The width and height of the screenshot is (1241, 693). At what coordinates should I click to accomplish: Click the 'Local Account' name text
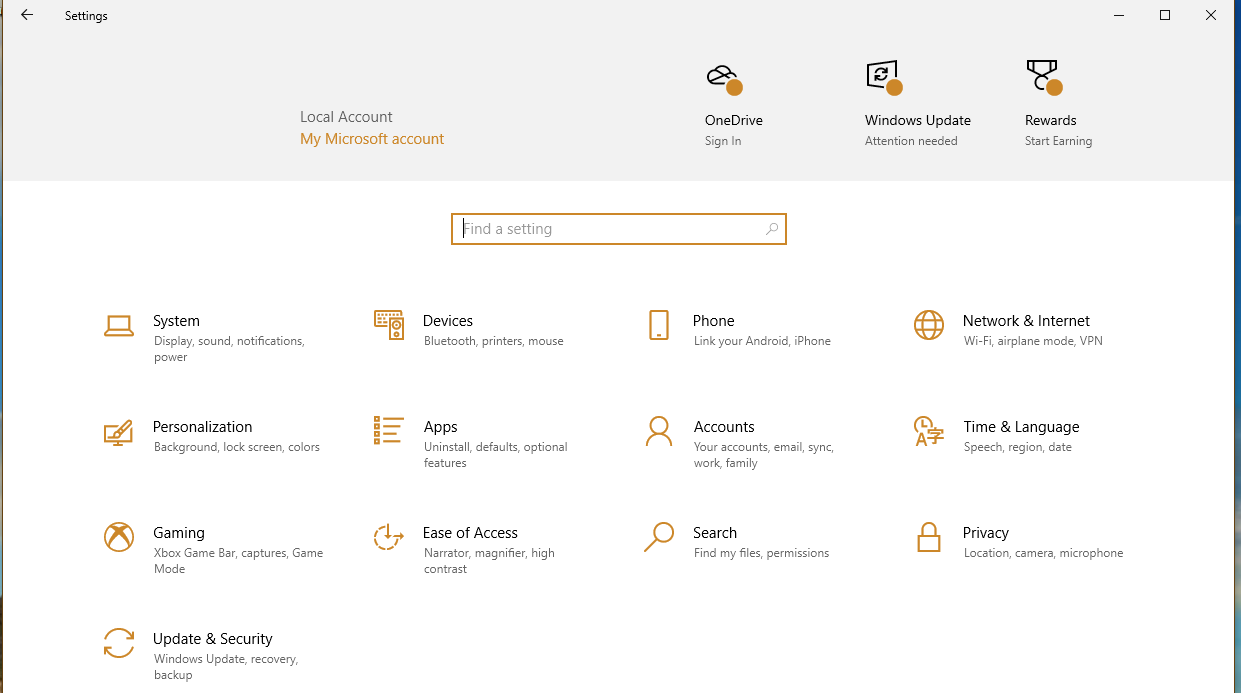346,117
